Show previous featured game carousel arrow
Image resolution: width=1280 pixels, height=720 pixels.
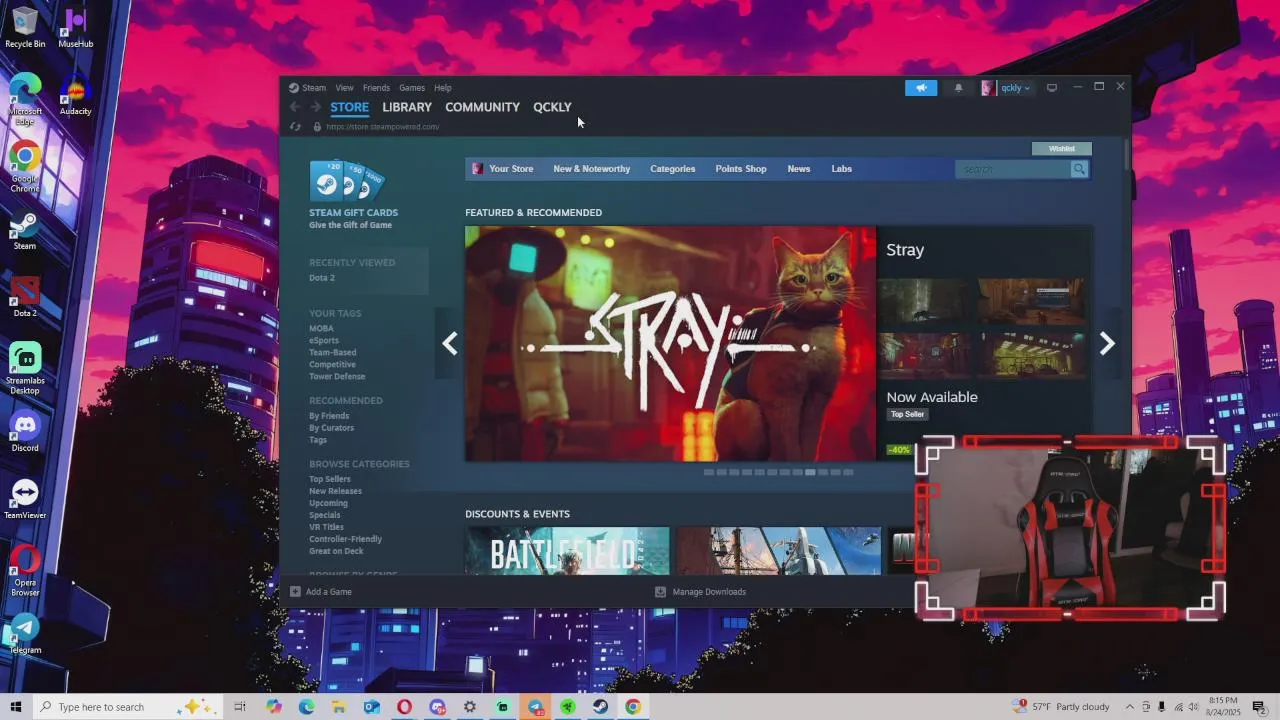[x=450, y=344]
